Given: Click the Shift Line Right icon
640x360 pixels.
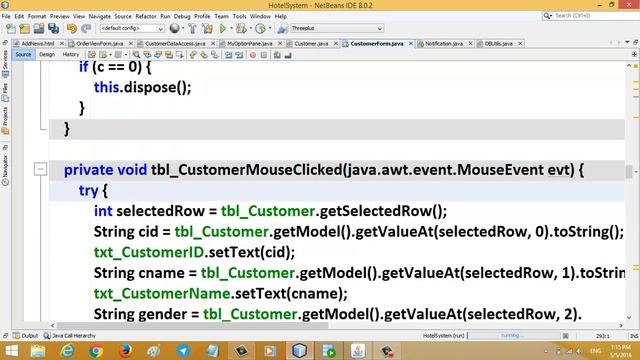Looking at the screenshot, I should 239,55.
